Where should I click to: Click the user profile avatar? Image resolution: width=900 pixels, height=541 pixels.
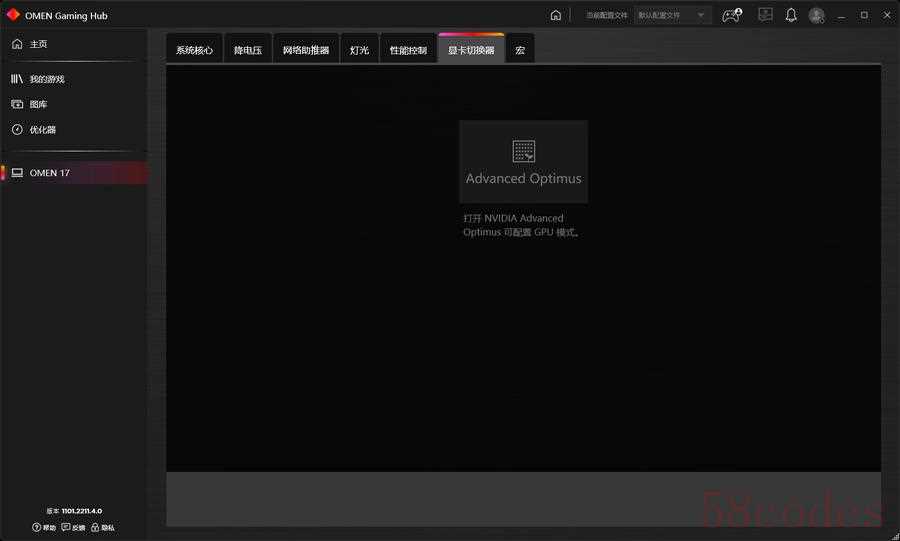pos(816,15)
